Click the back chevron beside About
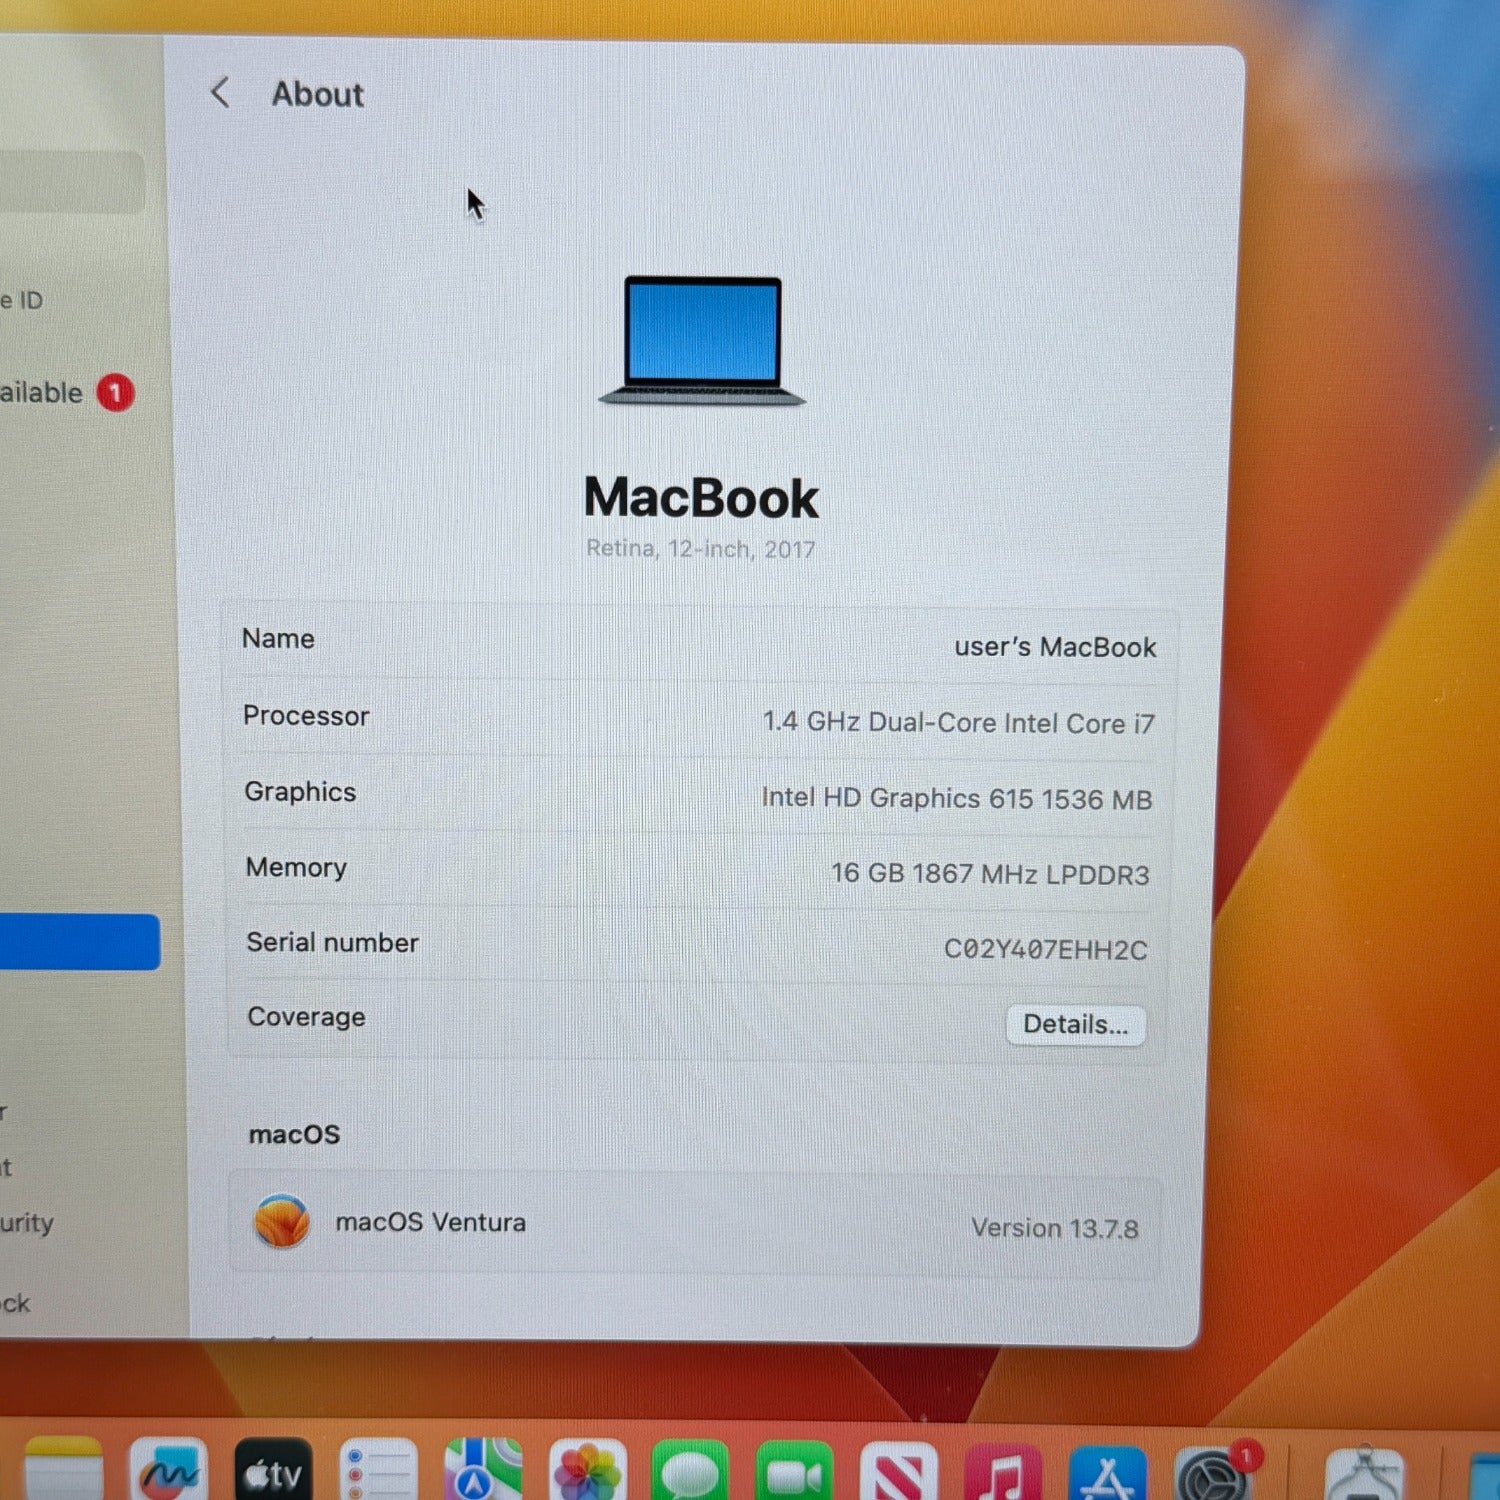 220,93
